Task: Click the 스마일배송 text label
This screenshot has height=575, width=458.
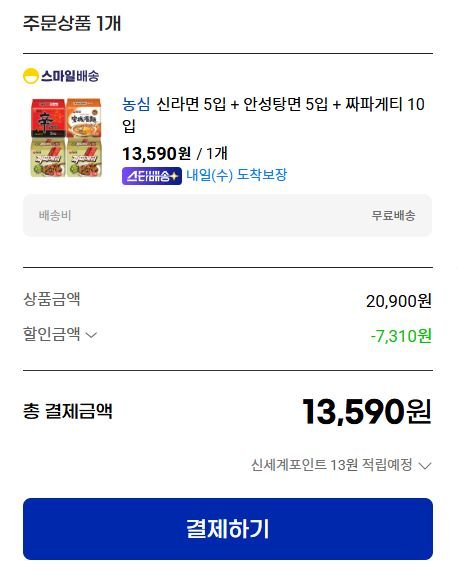Action: [70, 76]
